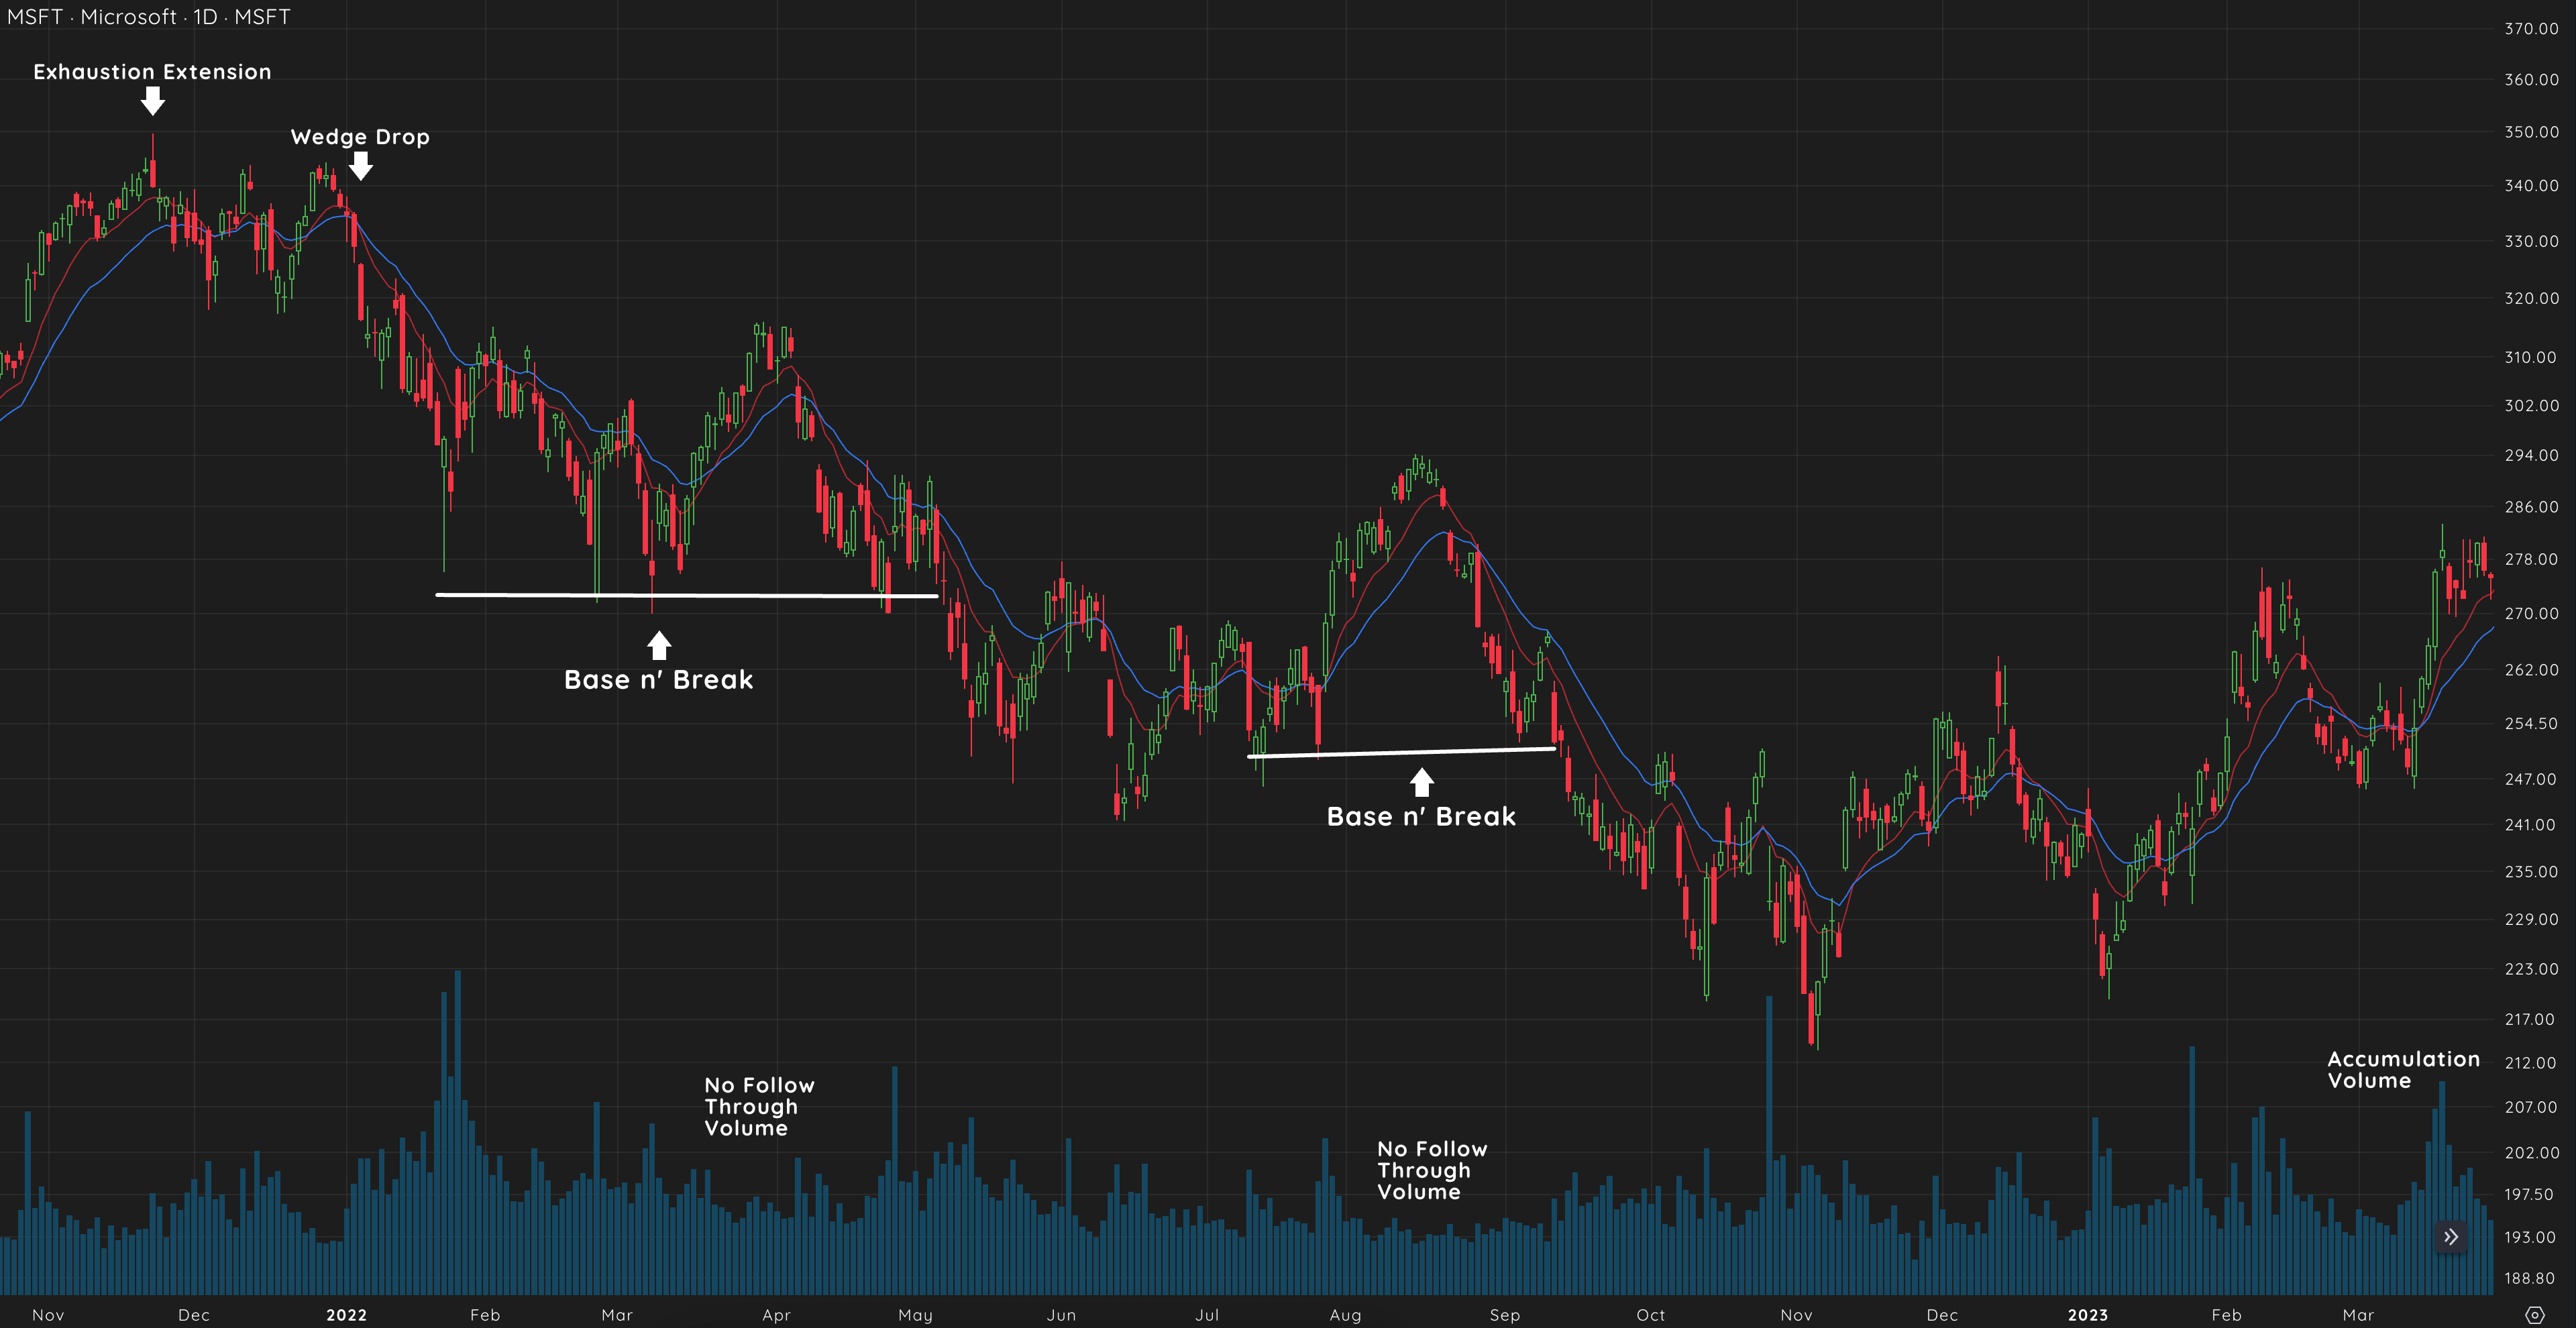Click the 229.00 price axis label

click(x=2531, y=920)
